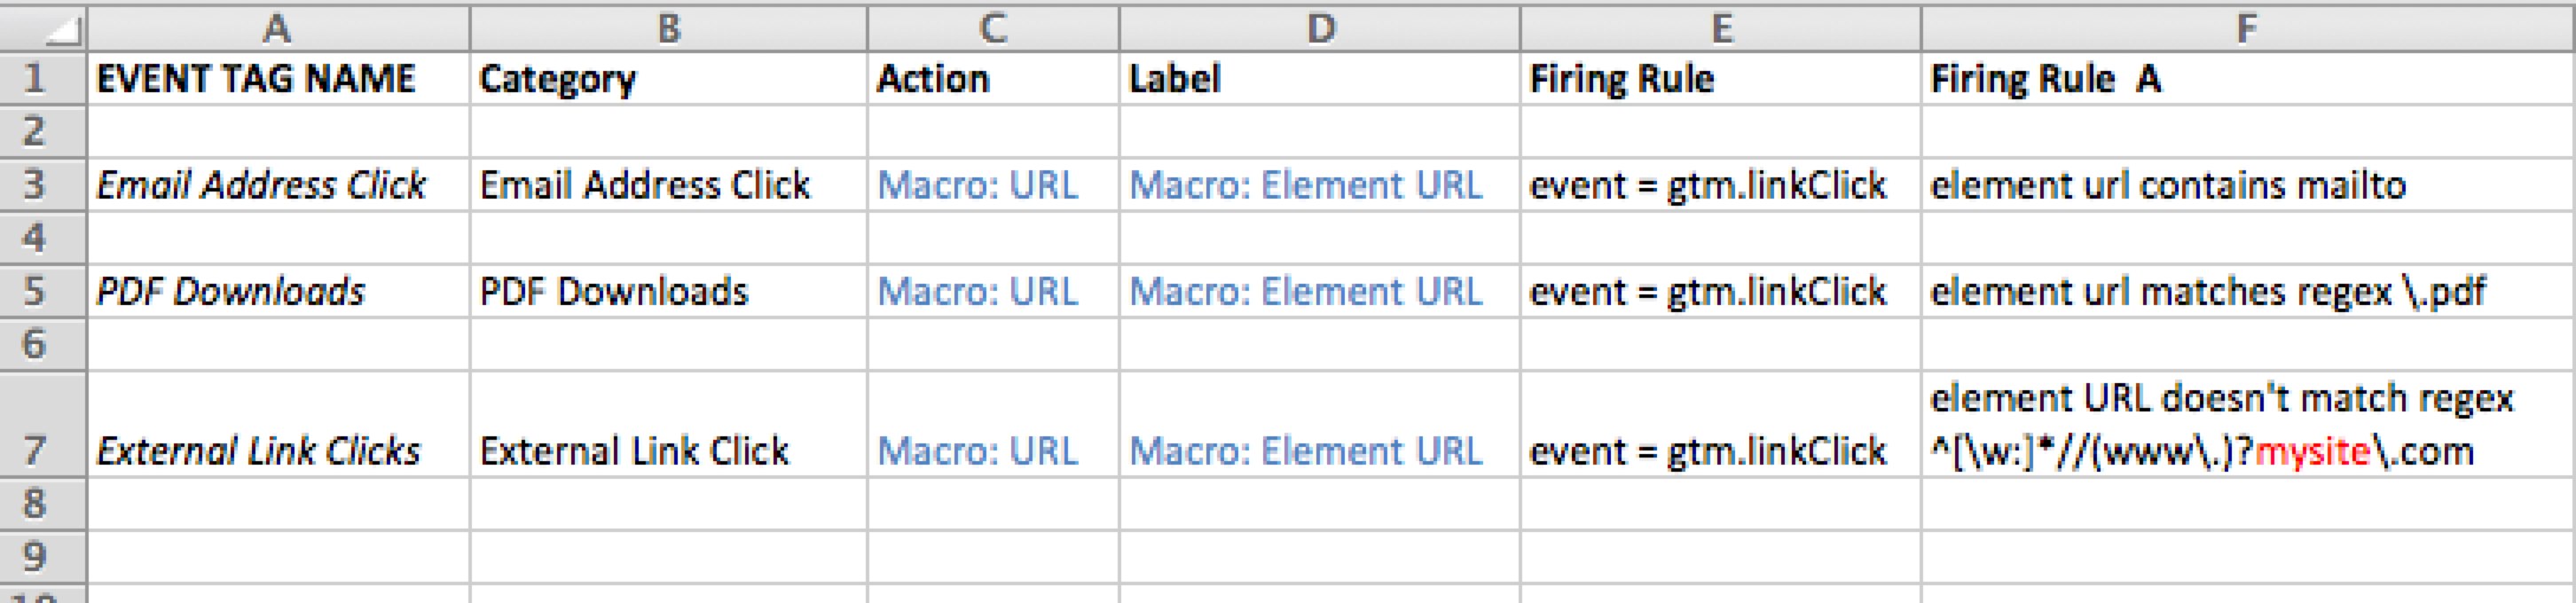Click the Category header cell
This screenshot has width=2576, height=603.
point(668,78)
